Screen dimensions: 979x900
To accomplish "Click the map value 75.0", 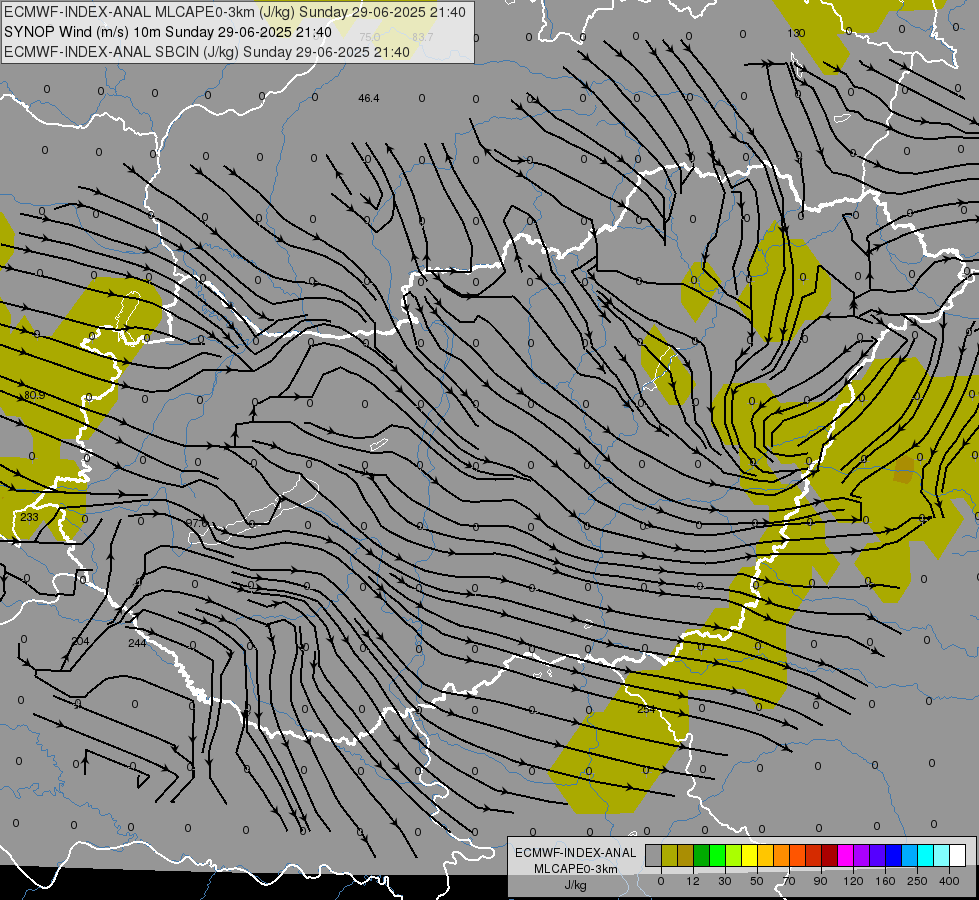I will point(370,37).
